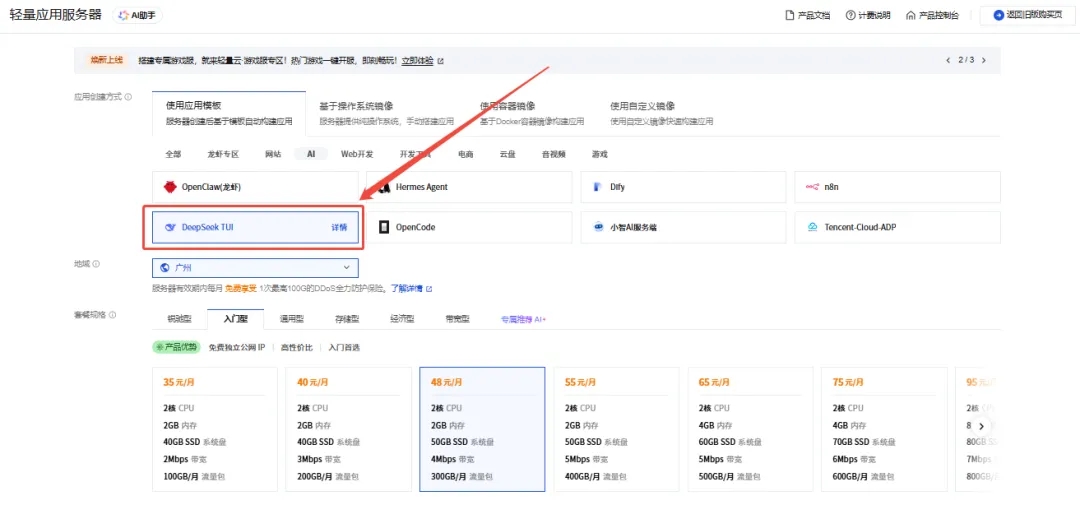
Task: Open 详情 link on DeepSeek TUI card
Action: pyautogui.click(x=339, y=227)
